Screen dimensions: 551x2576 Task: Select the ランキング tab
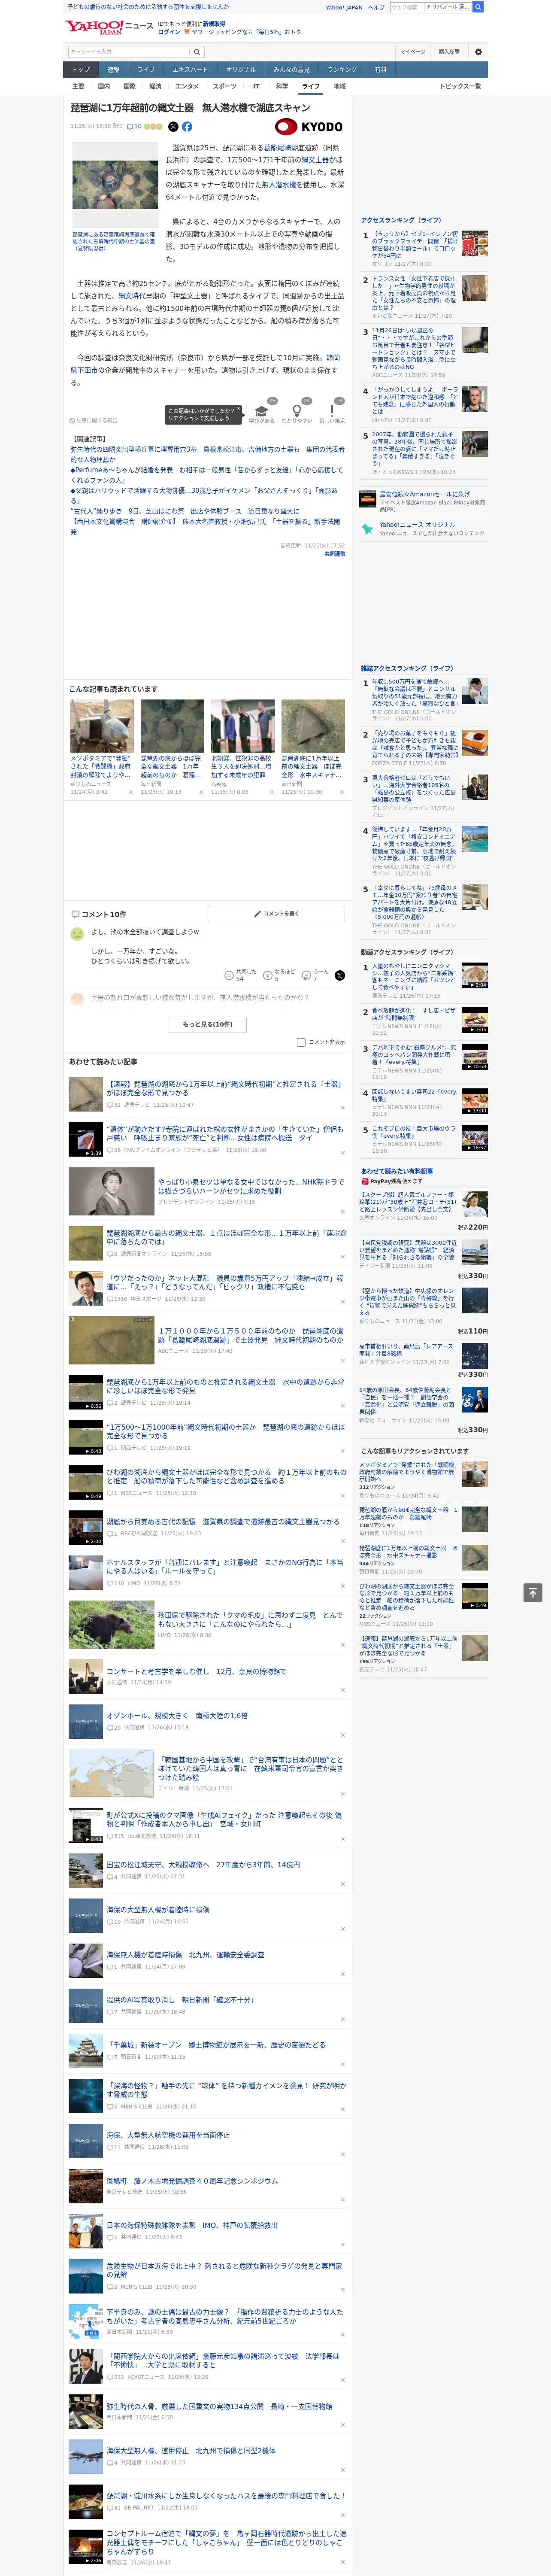342,70
